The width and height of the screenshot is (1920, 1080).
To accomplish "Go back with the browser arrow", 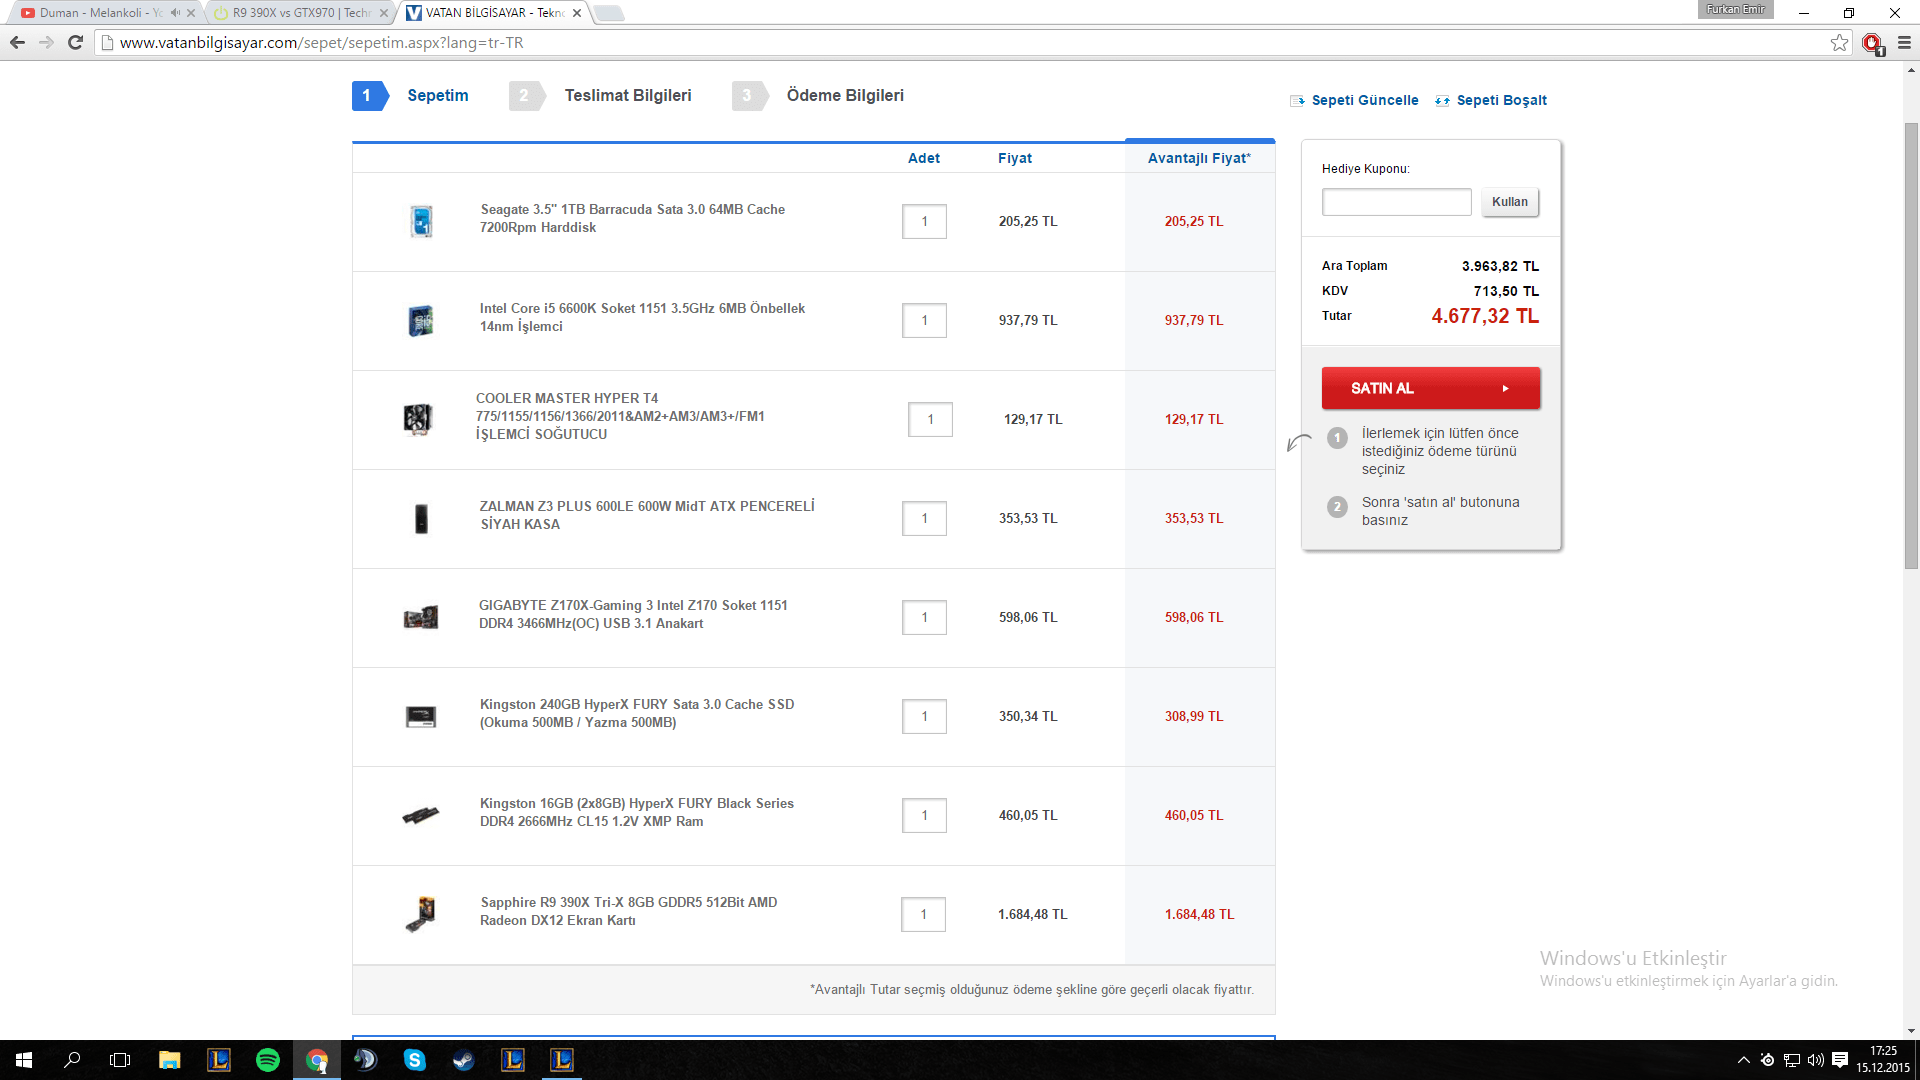I will pyautogui.click(x=17, y=43).
